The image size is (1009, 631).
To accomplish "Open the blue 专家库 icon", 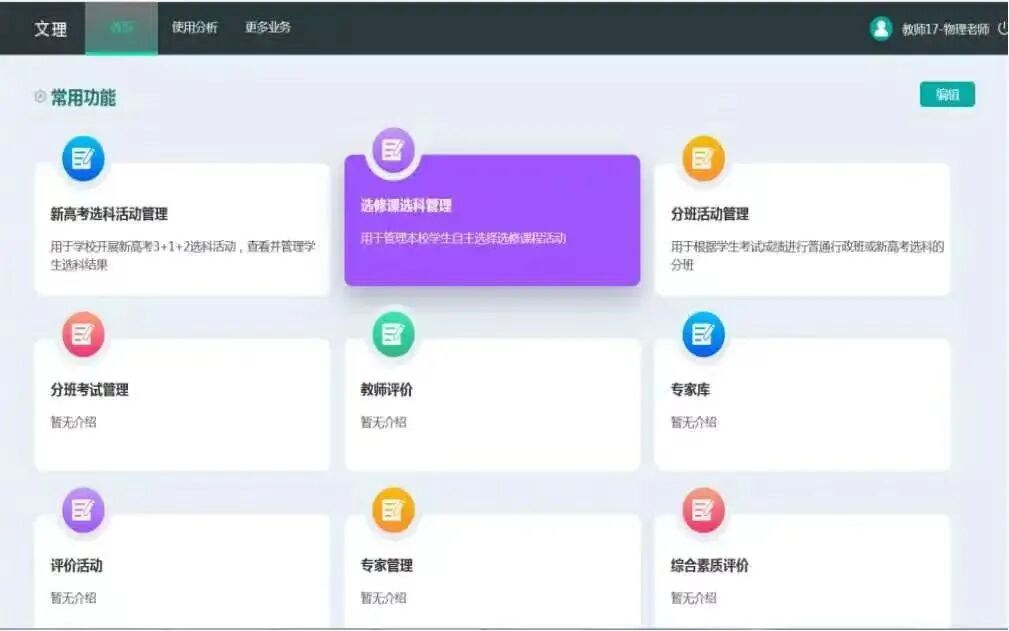I will [703, 334].
